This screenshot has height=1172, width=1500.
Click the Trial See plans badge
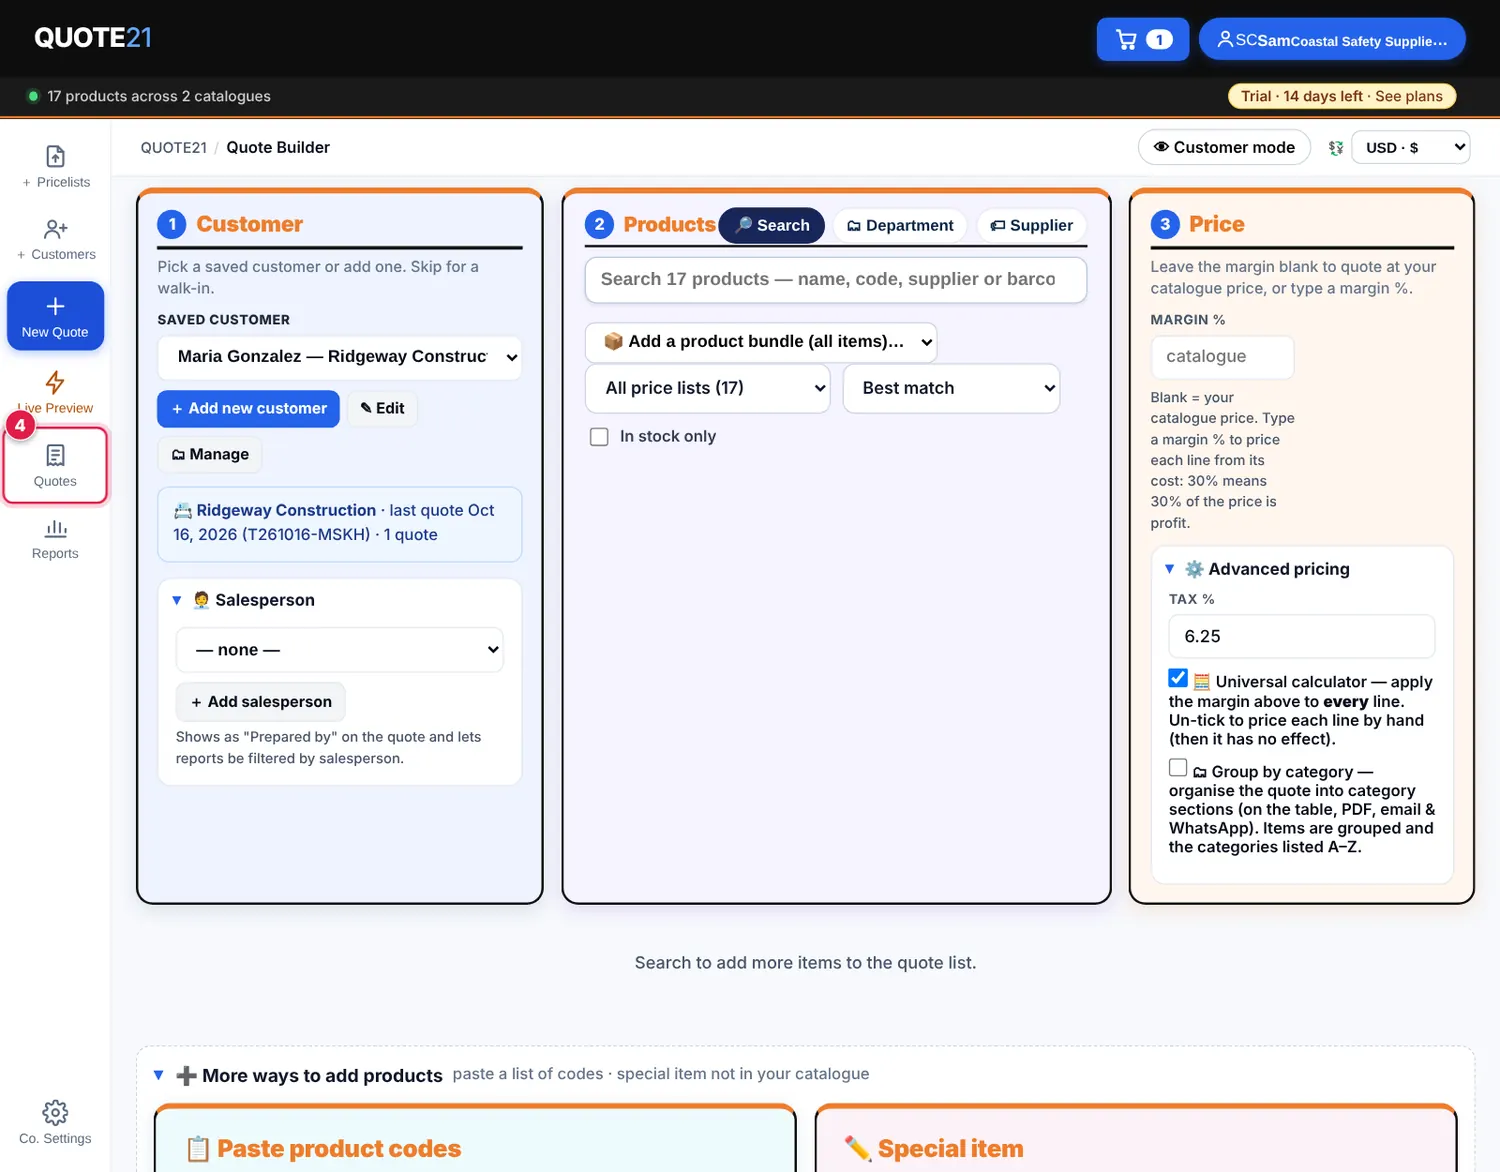[x=1342, y=96]
